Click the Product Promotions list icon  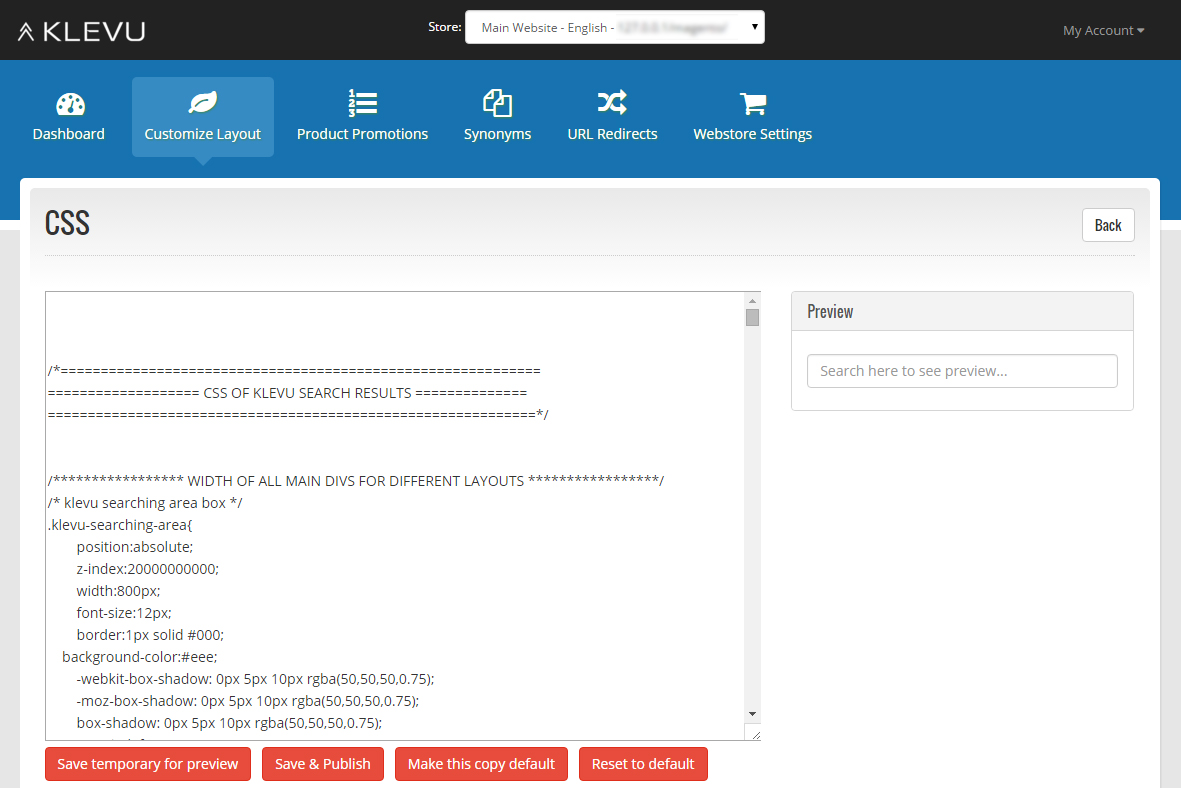(362, 103)
